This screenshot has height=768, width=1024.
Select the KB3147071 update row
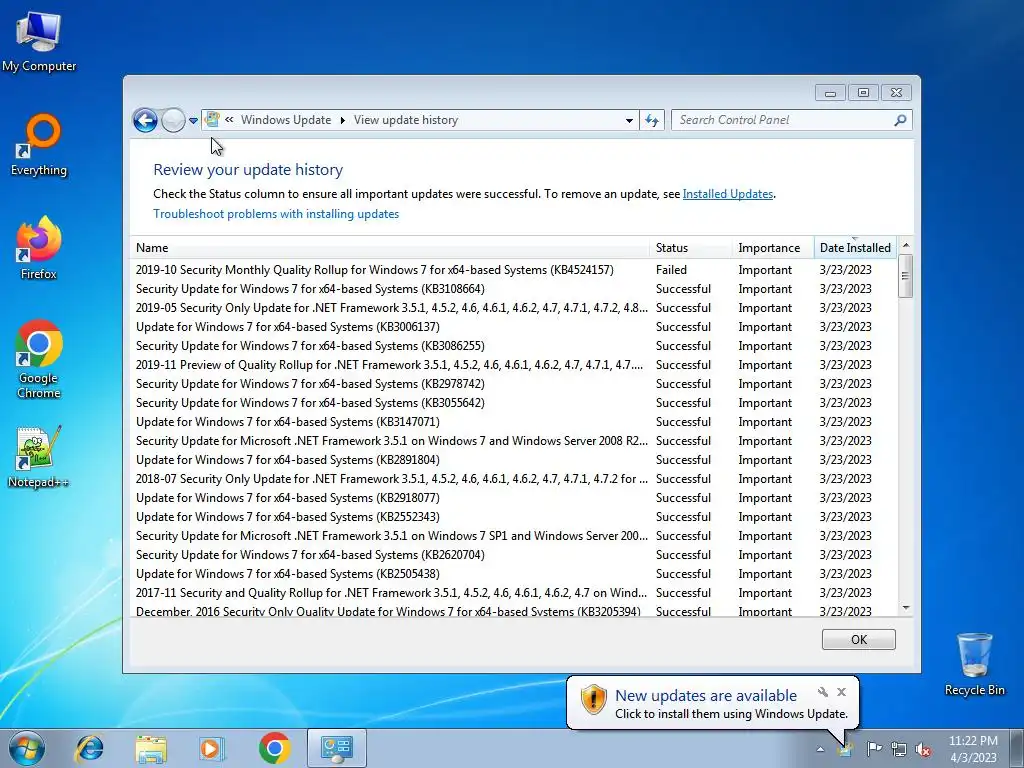(x=514, y=422)
